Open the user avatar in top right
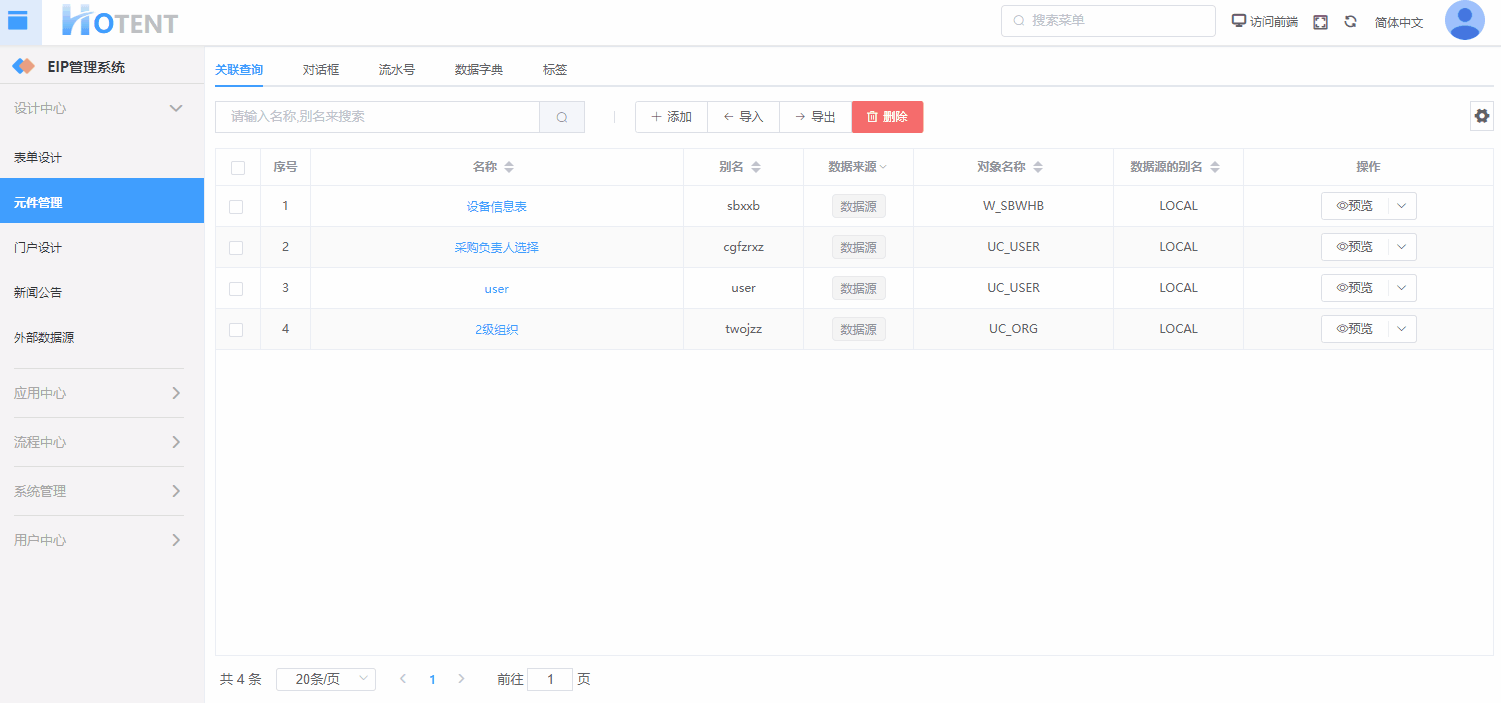 coord(1464,21)
